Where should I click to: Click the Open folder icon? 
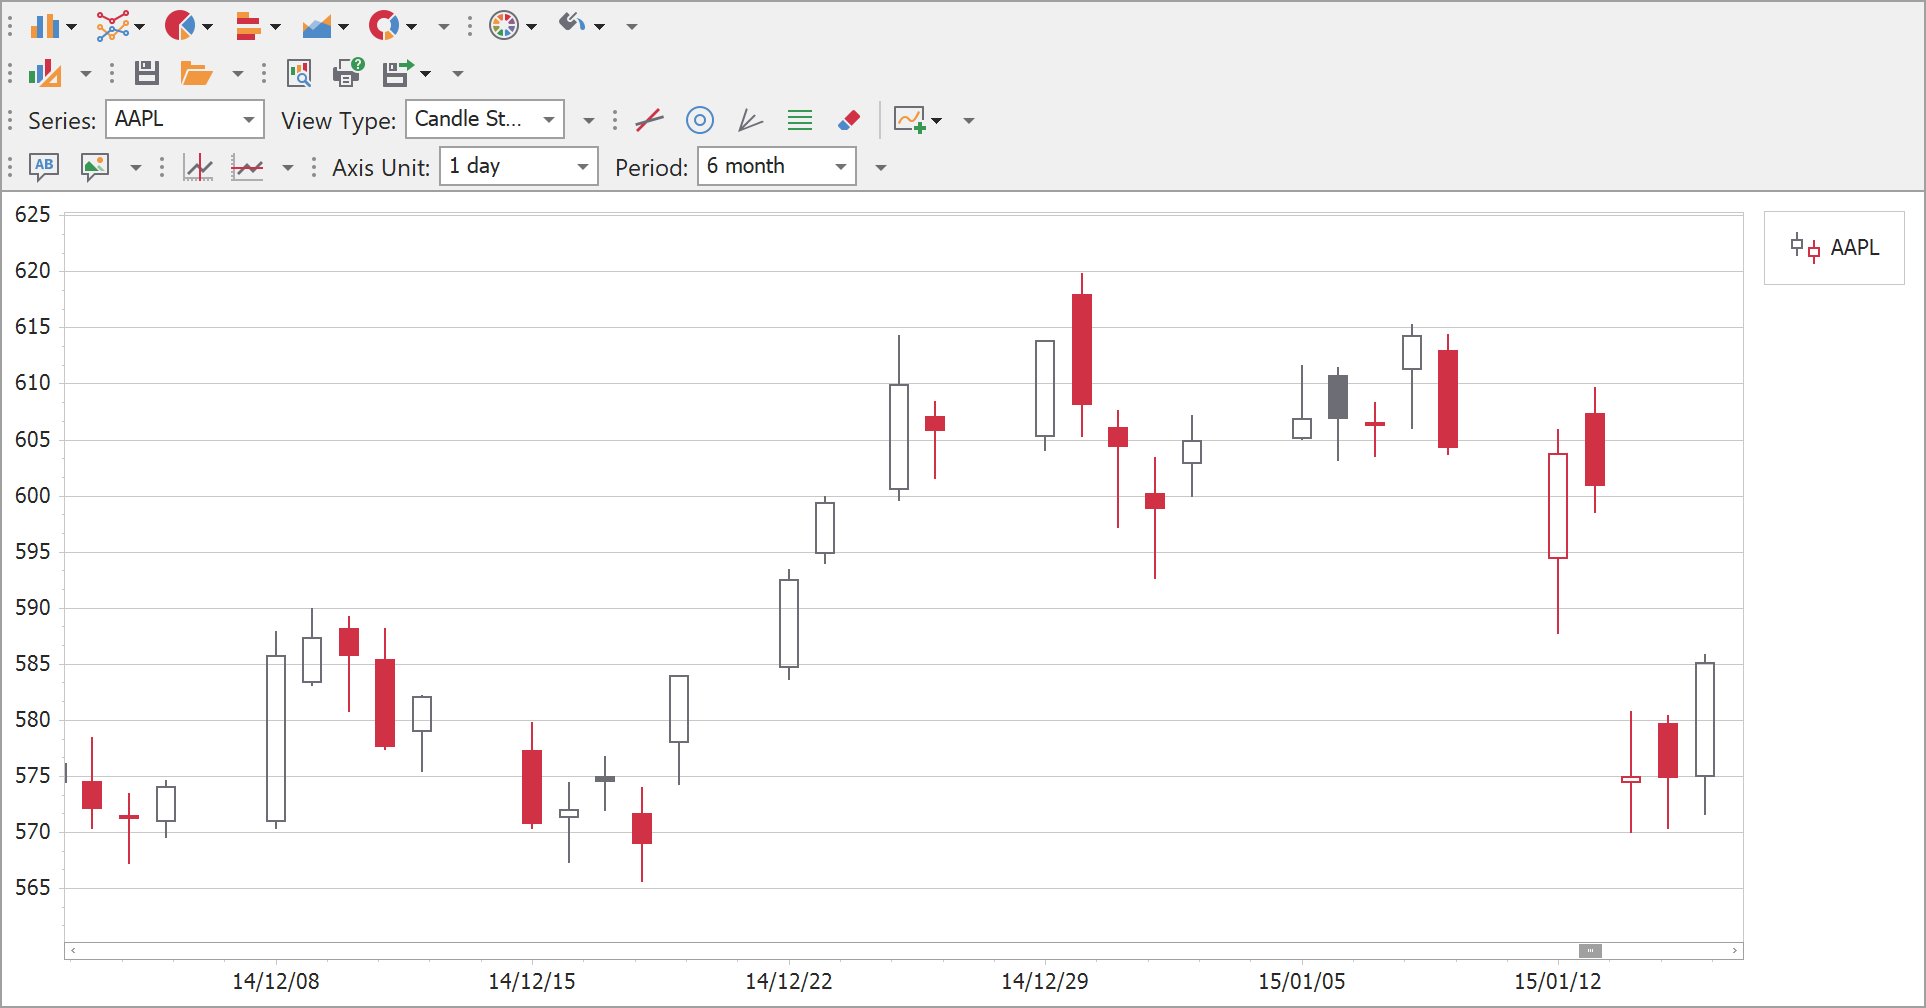(x=195, y=73)
